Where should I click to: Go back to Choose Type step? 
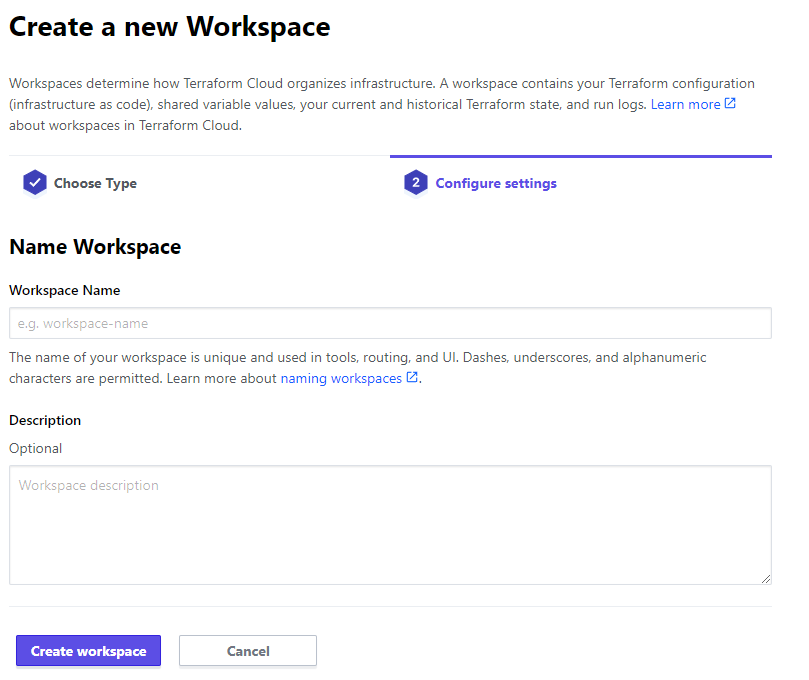(x=80, y=183)
